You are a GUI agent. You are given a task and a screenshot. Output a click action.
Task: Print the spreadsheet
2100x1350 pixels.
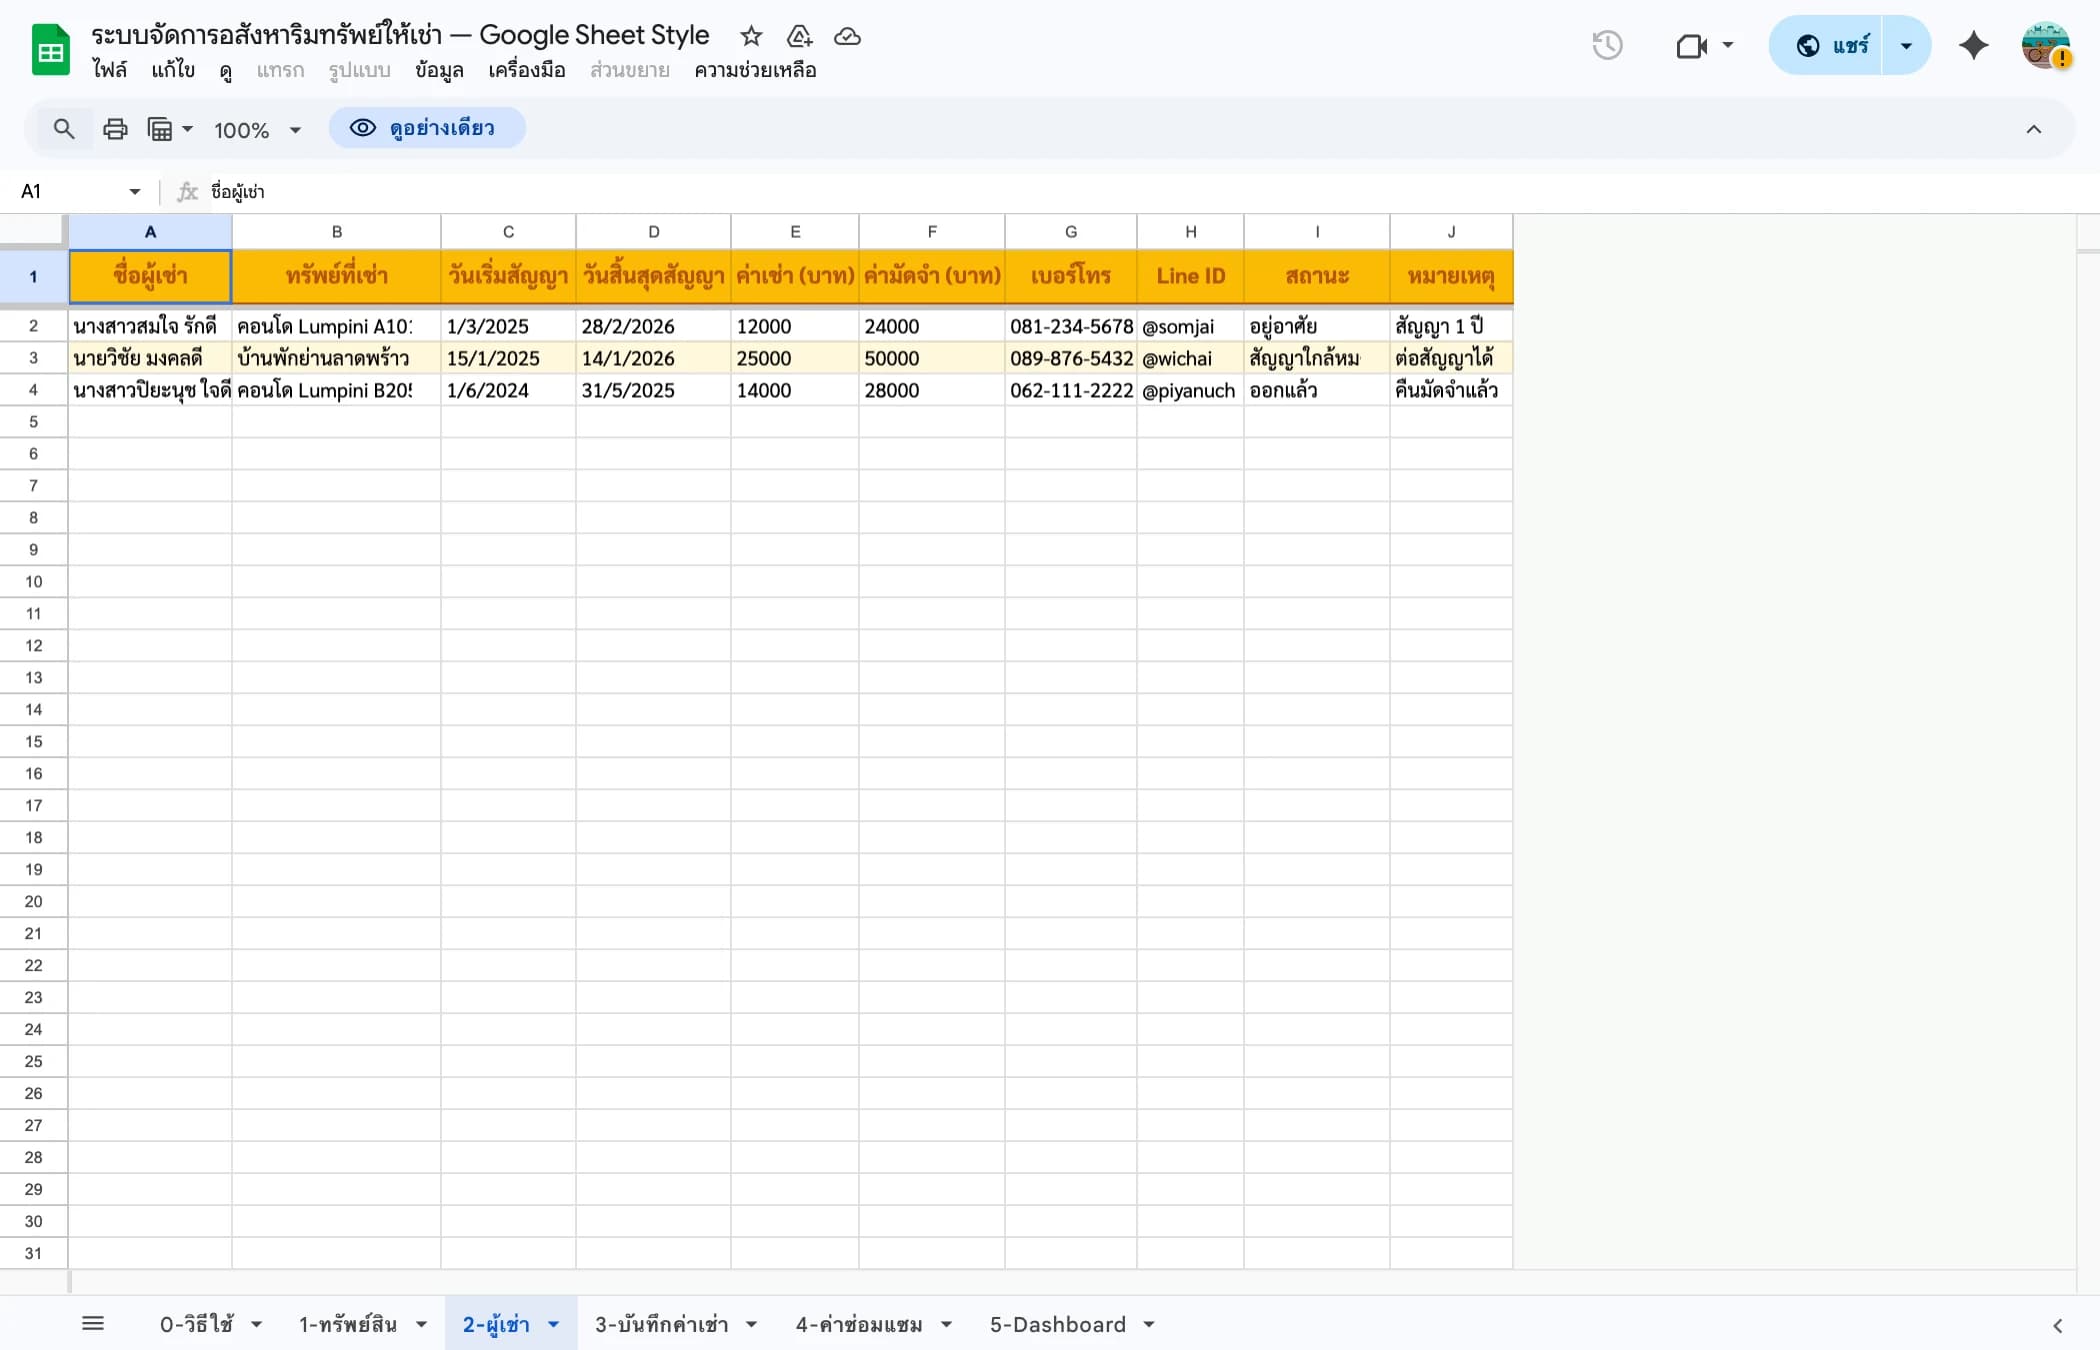[114, 129]
